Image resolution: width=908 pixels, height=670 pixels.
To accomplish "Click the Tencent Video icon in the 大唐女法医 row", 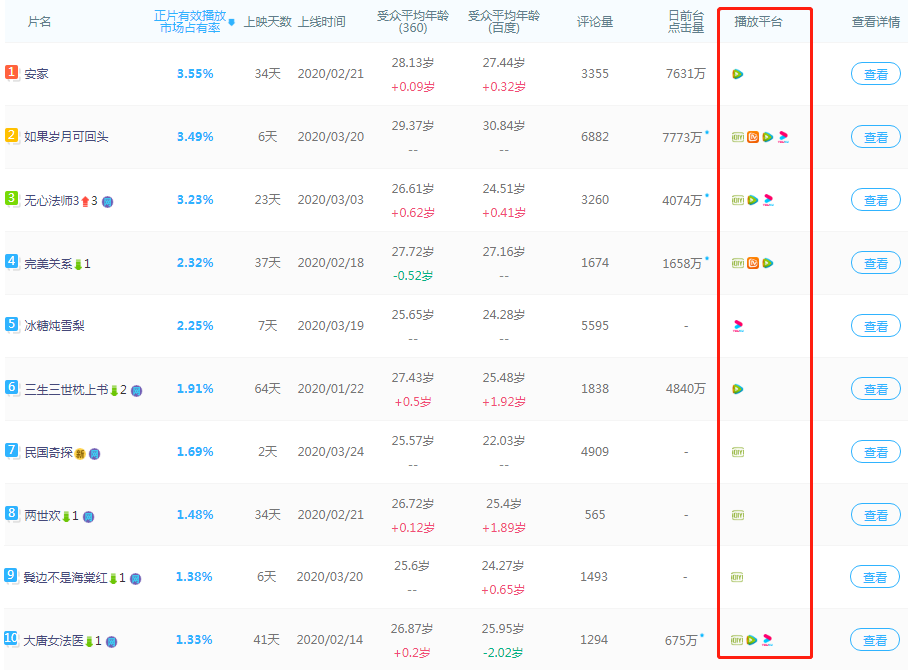I will click(752, 640).
